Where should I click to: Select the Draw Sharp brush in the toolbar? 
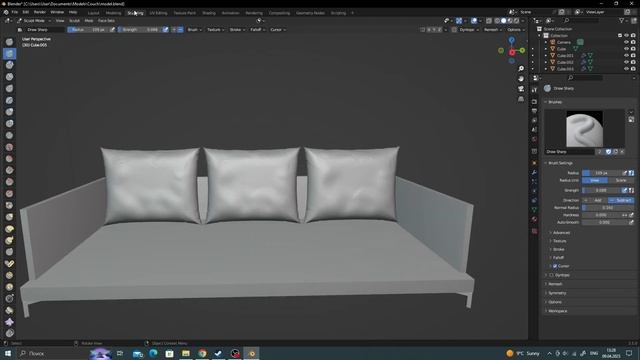coord(9,53)
